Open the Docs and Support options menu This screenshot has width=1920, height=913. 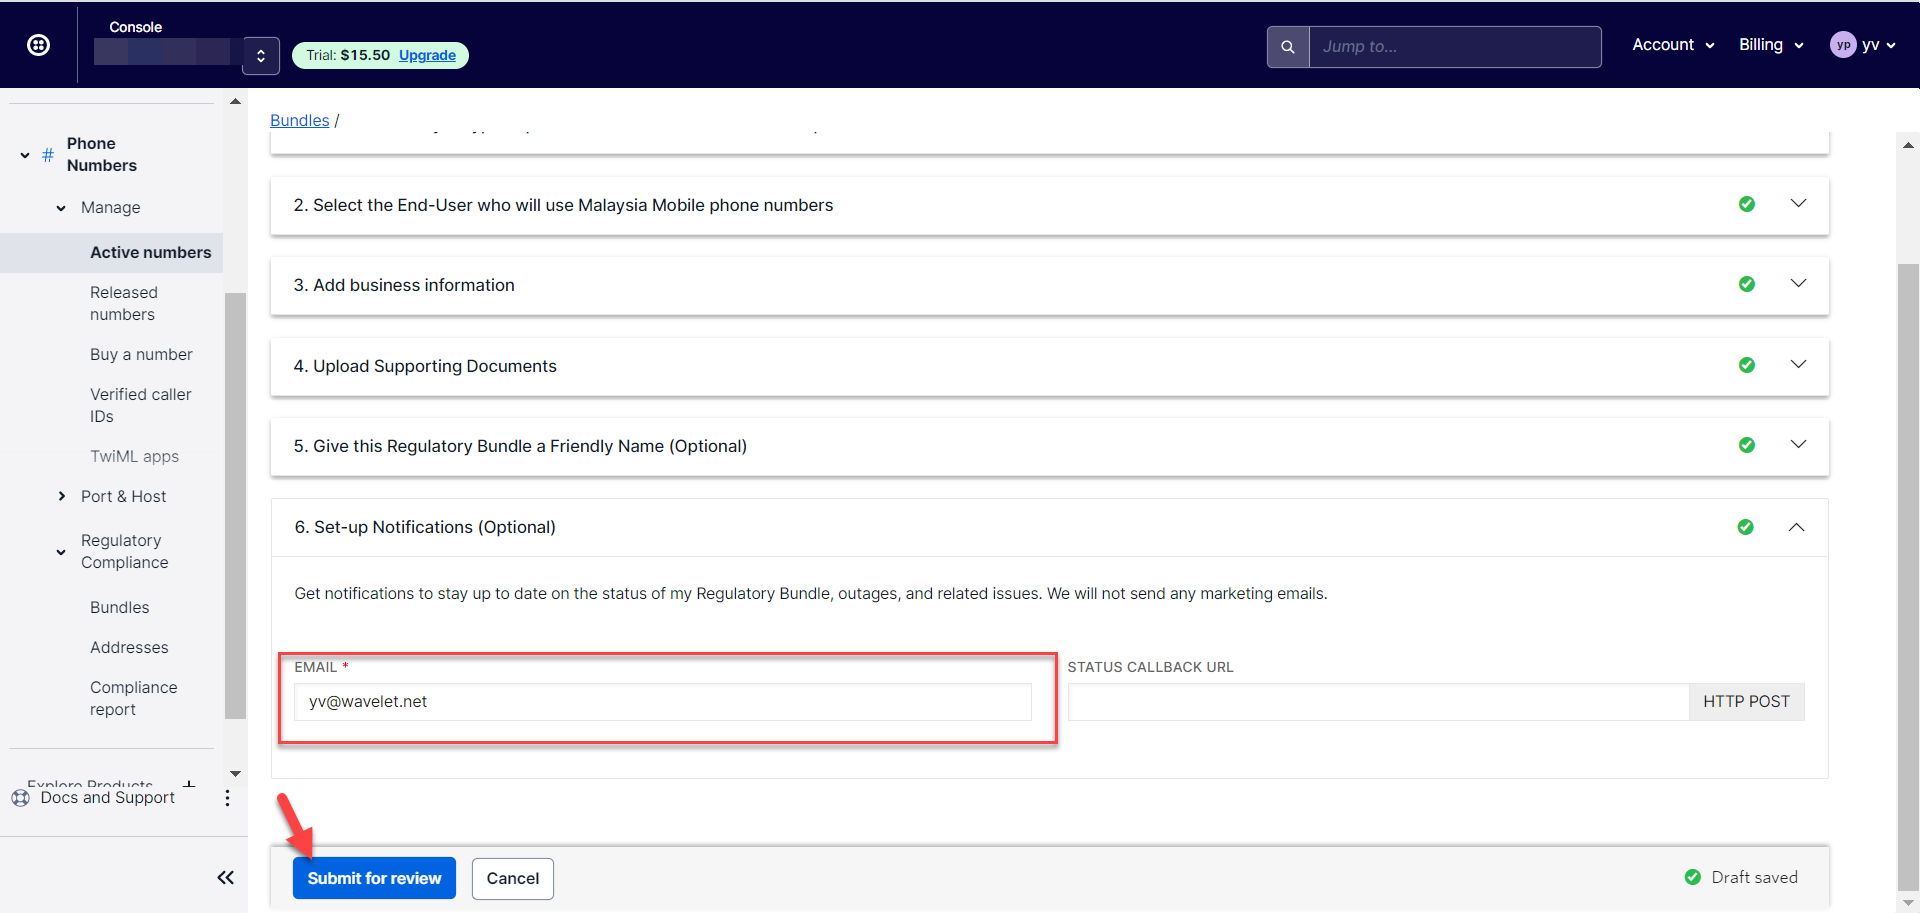227,798
